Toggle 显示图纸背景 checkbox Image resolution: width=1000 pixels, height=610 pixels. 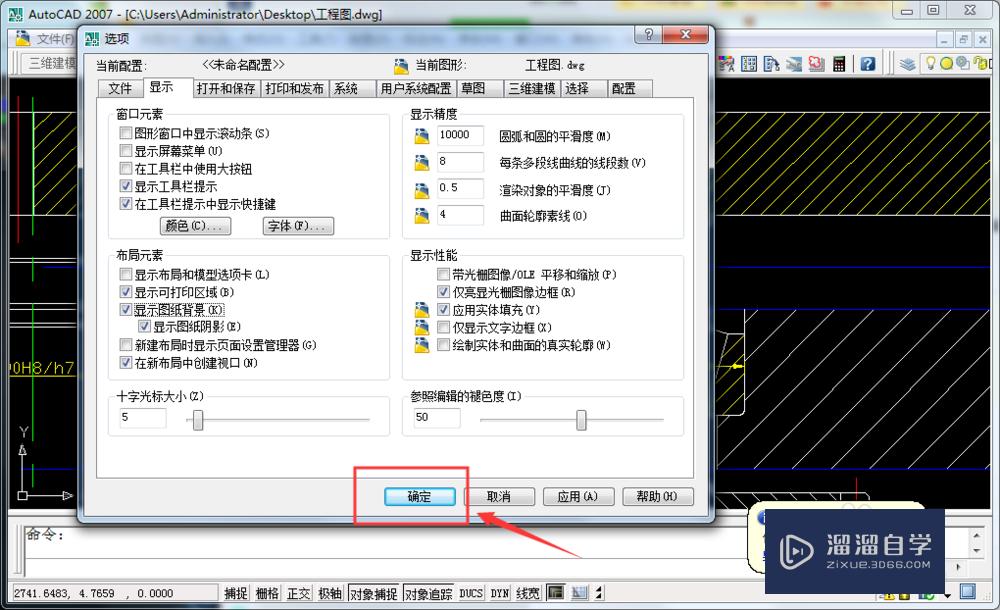(126, 310)
